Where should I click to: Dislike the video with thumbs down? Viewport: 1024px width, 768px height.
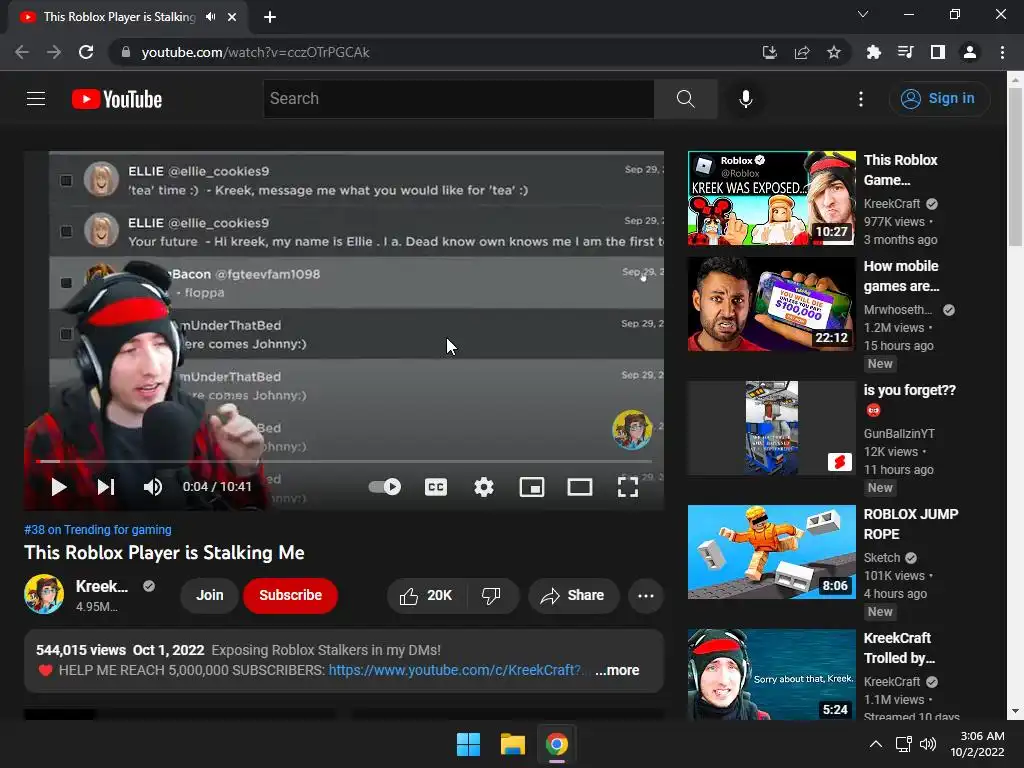tap(491, 596)
